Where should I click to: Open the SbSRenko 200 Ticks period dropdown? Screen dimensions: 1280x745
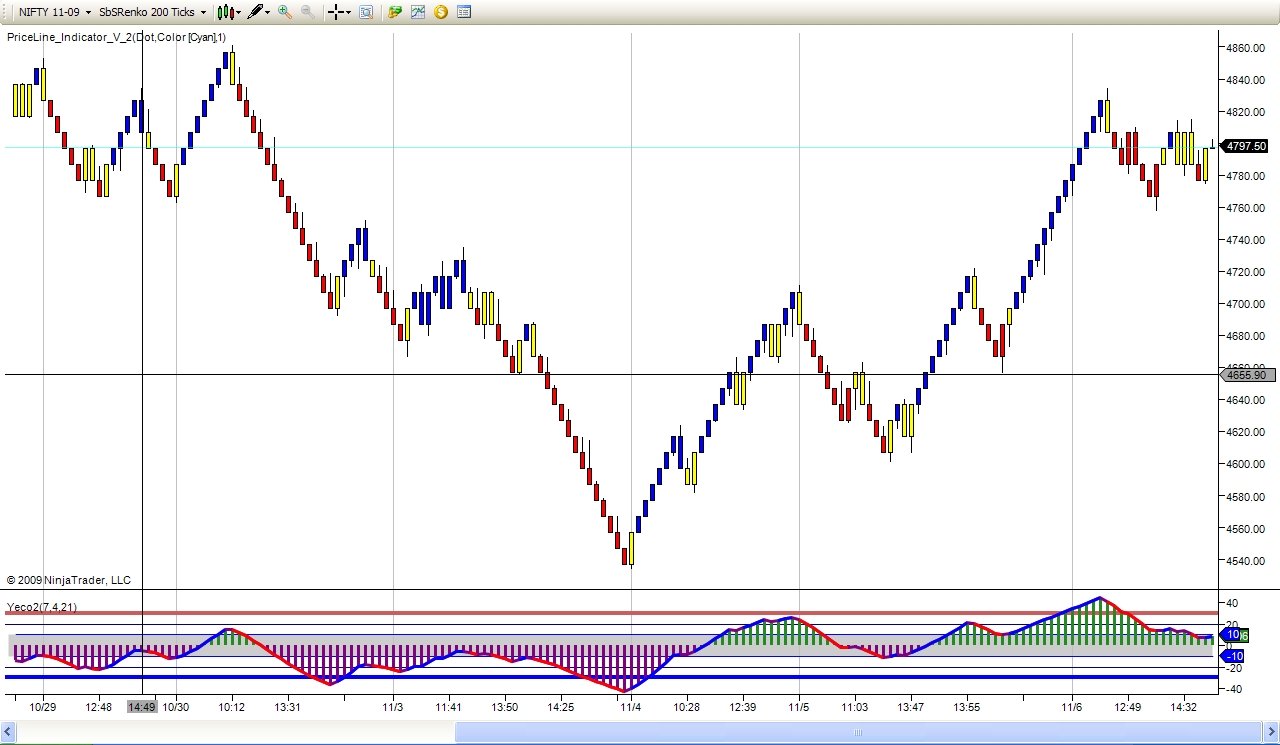click(x=153, y=12)
